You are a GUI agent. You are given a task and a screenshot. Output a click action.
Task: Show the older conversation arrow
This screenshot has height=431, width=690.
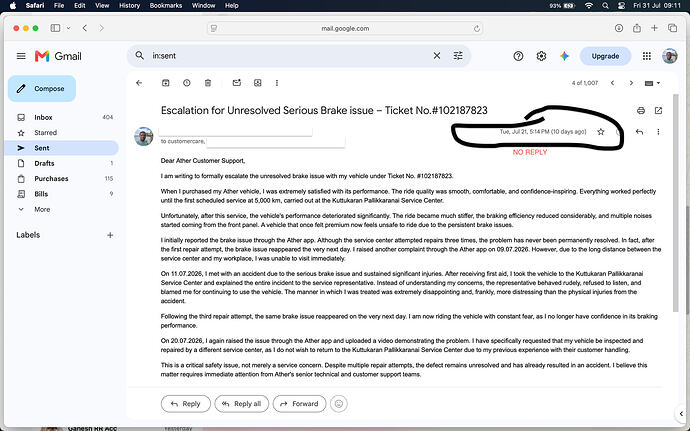[631, 83]
